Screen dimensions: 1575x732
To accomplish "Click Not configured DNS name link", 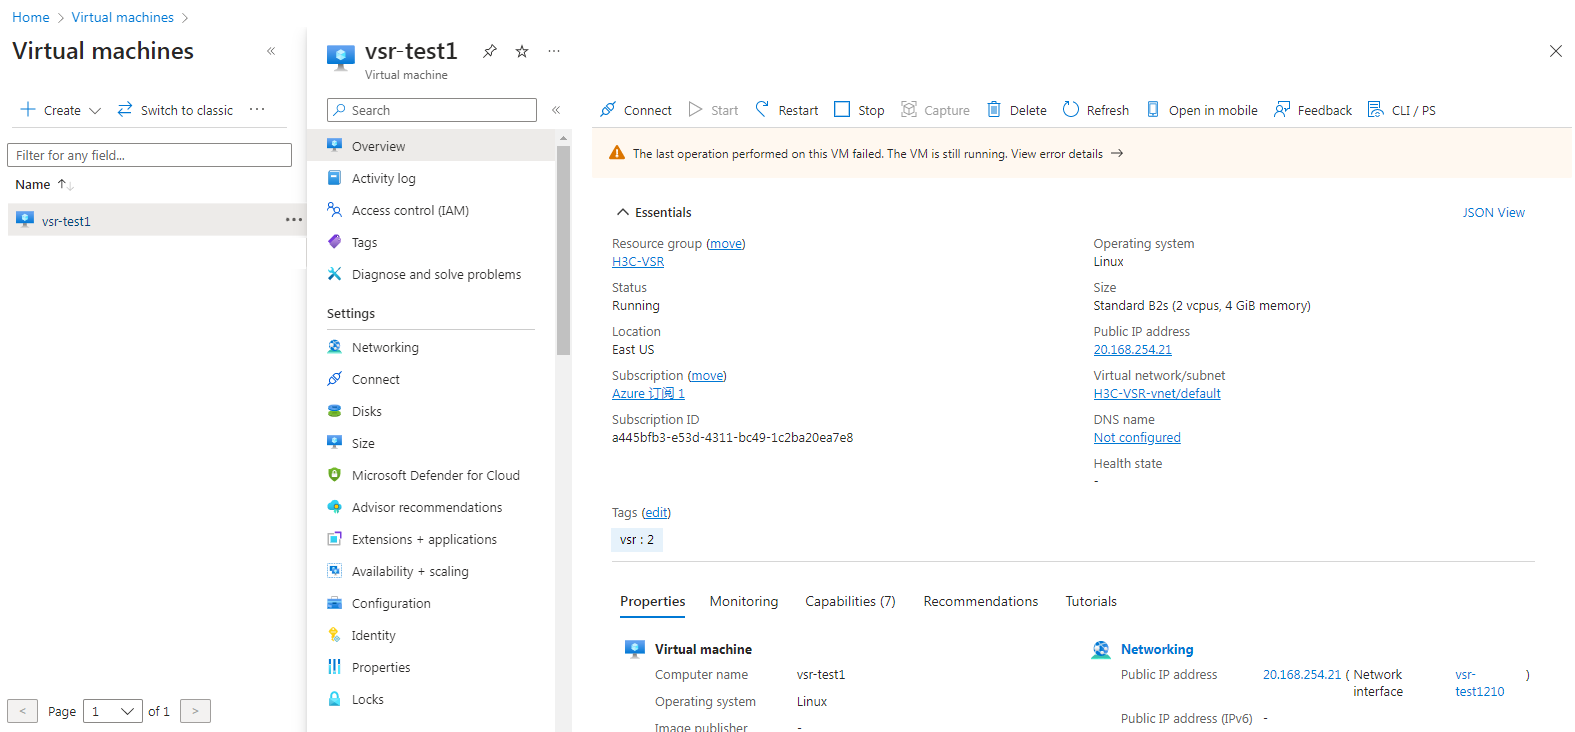I will click(1137, 438).
